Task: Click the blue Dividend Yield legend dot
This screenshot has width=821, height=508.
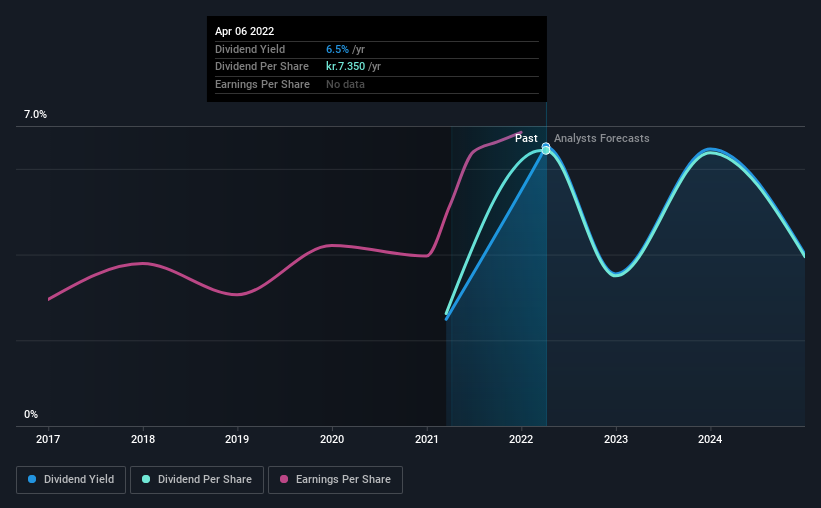Action: tap(32, 479)
